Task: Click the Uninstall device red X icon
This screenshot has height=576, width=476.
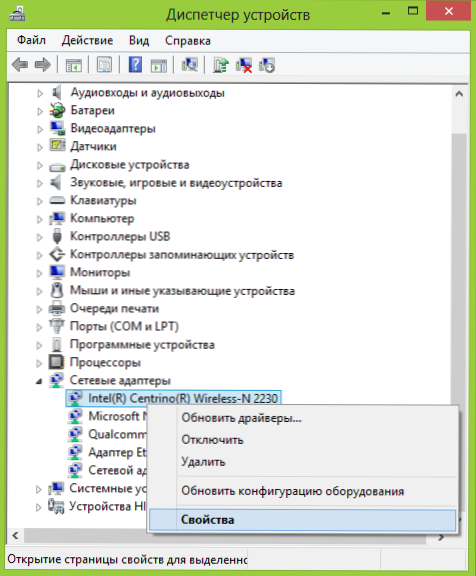Action: (244, 65)
